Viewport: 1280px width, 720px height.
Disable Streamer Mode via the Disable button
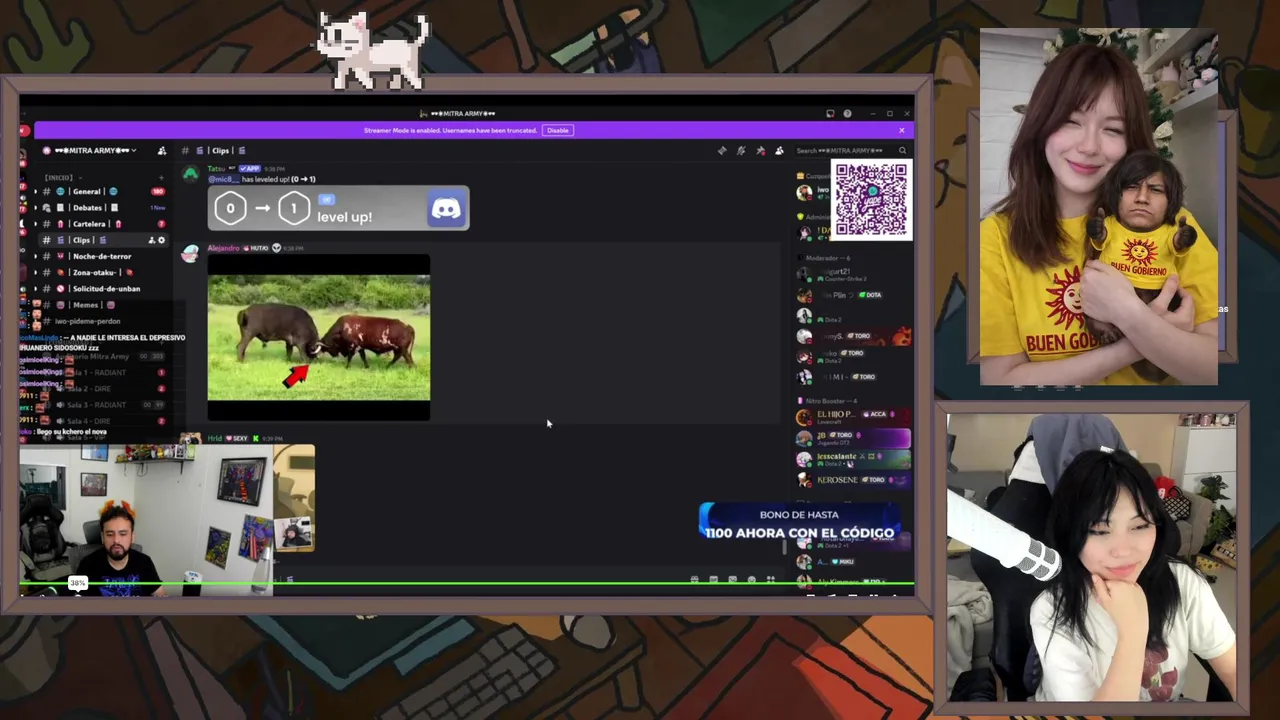[x=558, y=130]
